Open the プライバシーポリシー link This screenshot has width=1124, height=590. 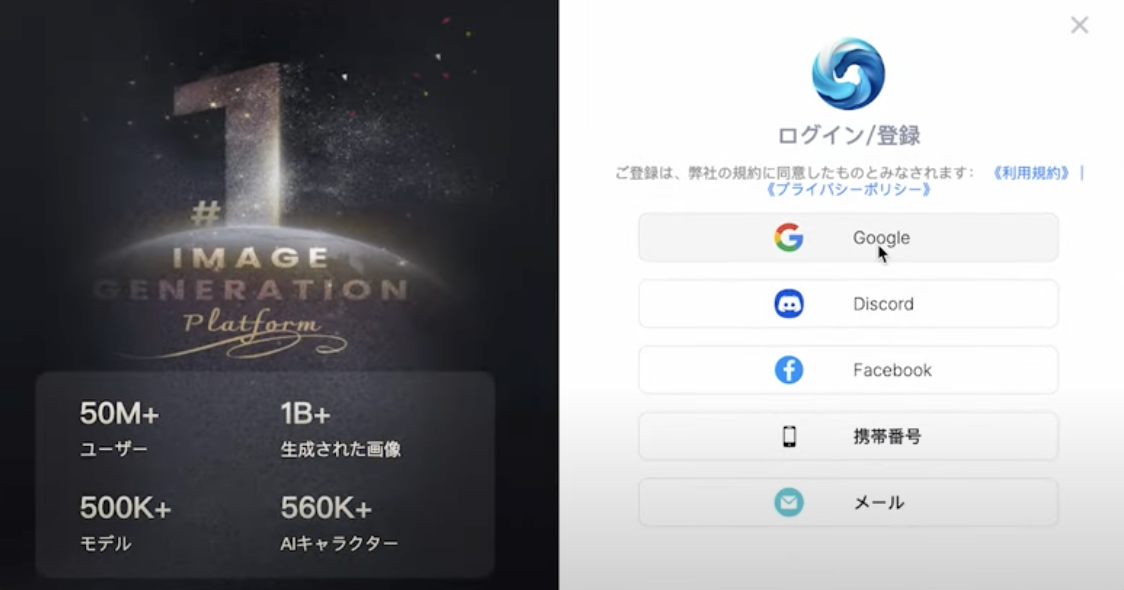[x=848, y=189]
